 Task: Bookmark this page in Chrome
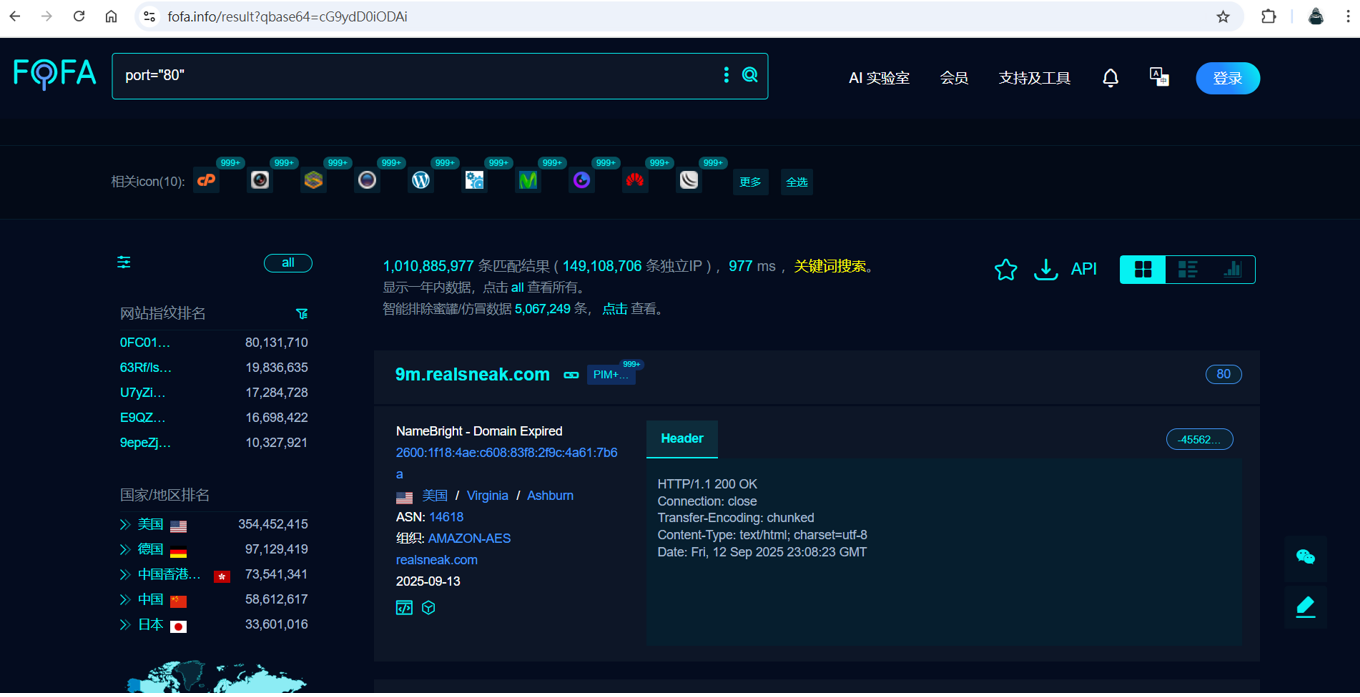(1223, 17)
